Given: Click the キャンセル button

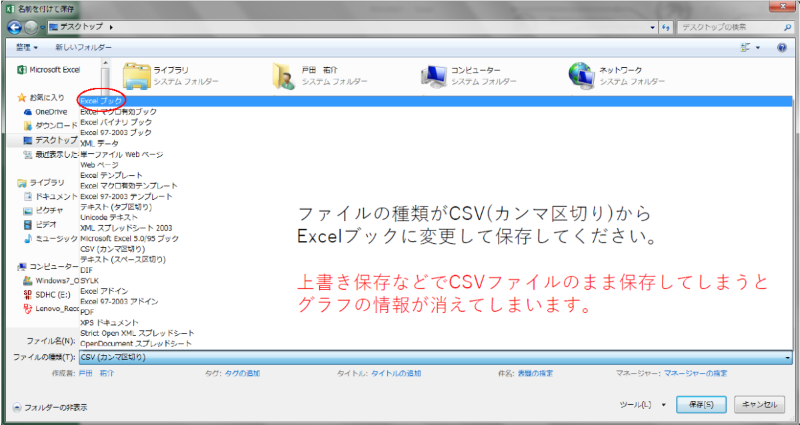Looking at the screenshot, I should 759,404.
